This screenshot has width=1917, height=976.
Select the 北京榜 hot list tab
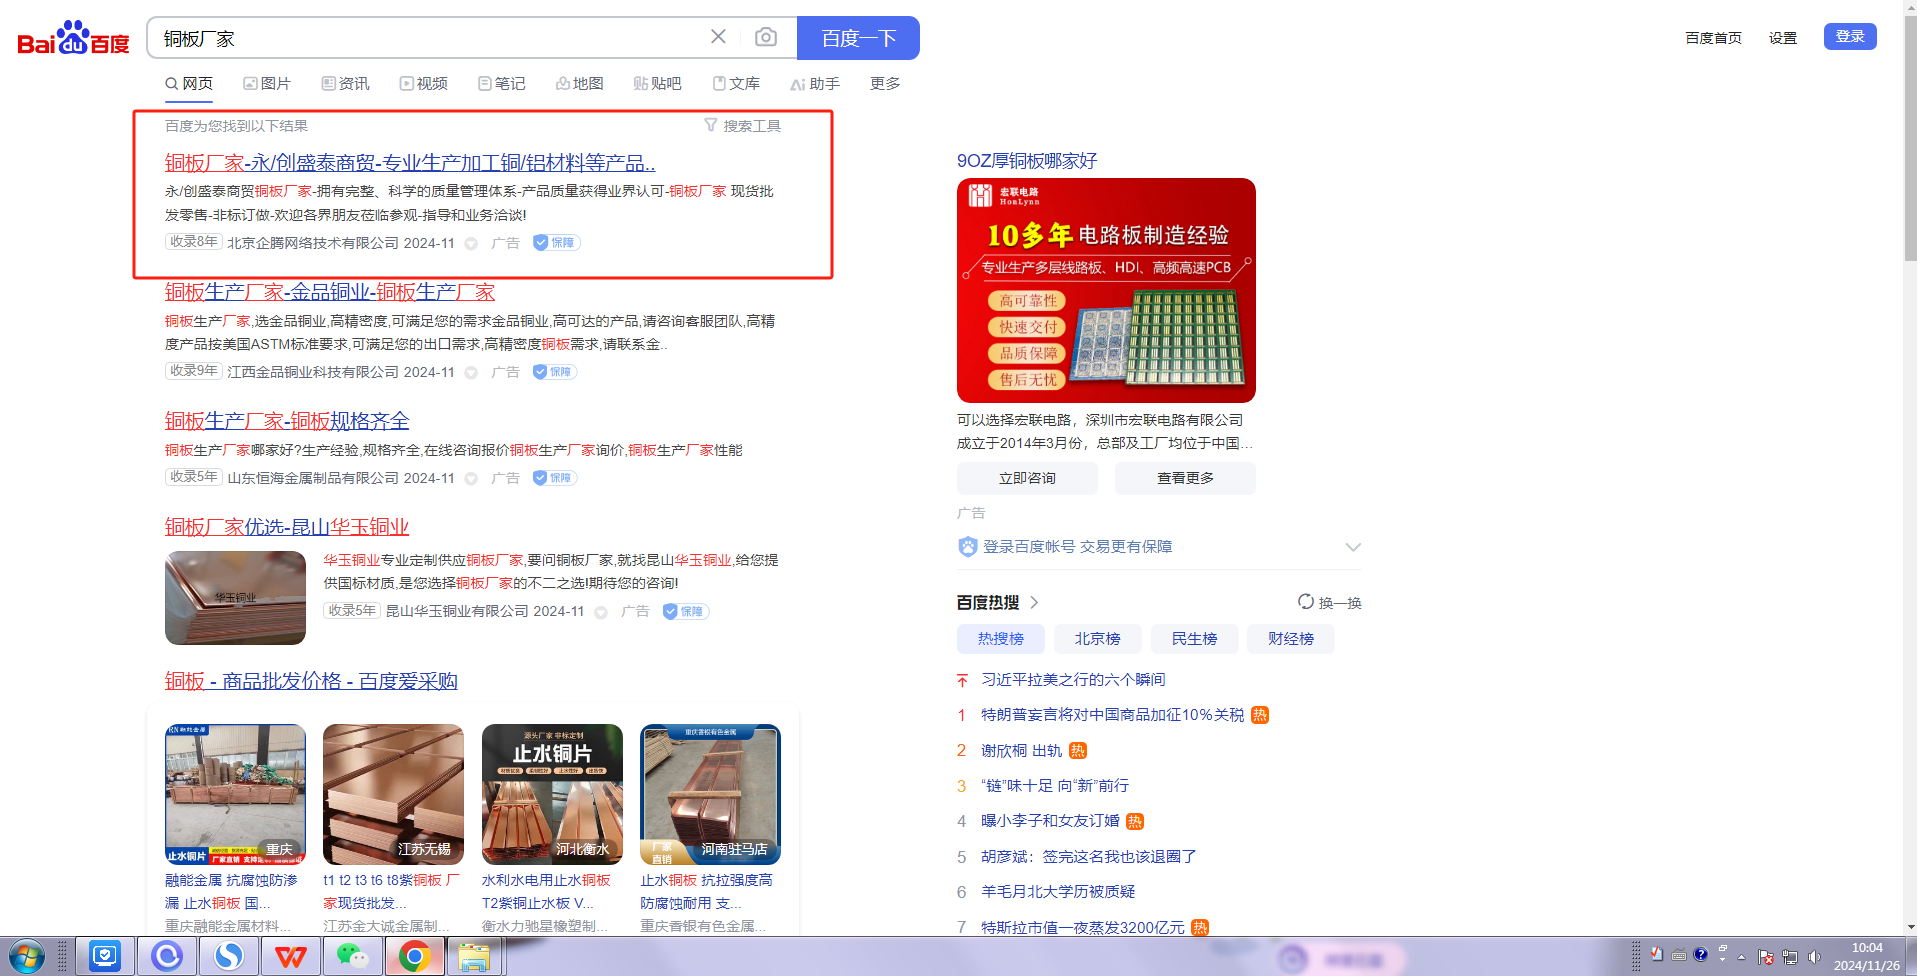1098,639
